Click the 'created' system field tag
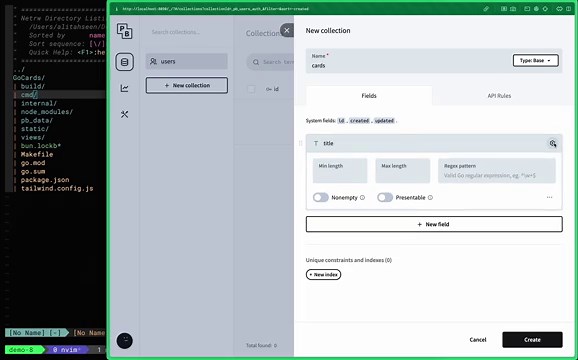This screenshot has height=360, width=578. coord(359,120)
